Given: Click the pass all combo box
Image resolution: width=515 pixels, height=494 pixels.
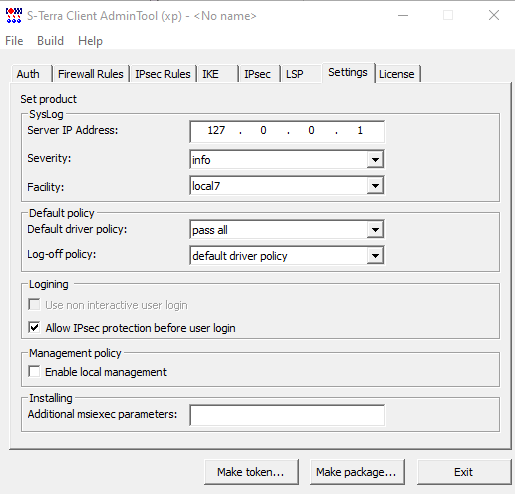Looking at the screenshot, I should click(287, 230).
